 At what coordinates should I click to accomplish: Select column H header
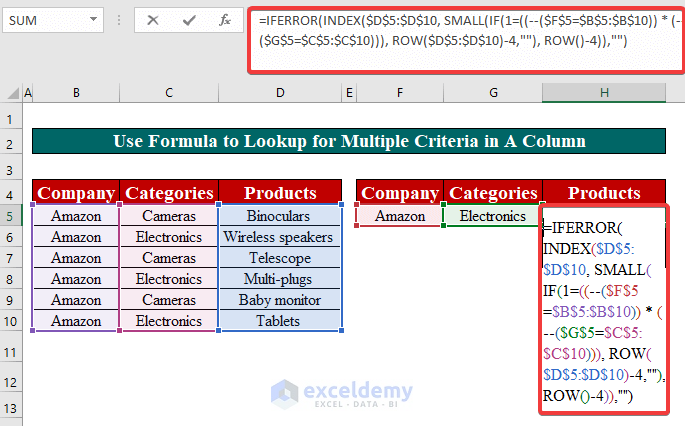(x=604, y=93)
